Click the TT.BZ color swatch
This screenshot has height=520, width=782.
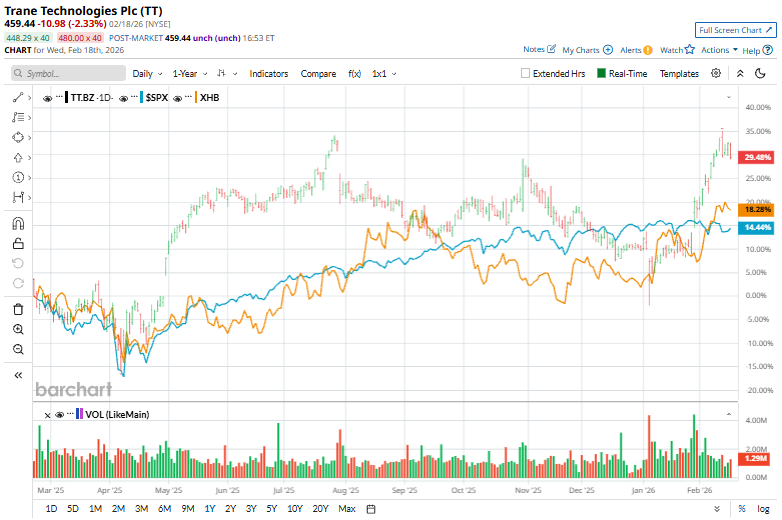[x=67, y=97]
